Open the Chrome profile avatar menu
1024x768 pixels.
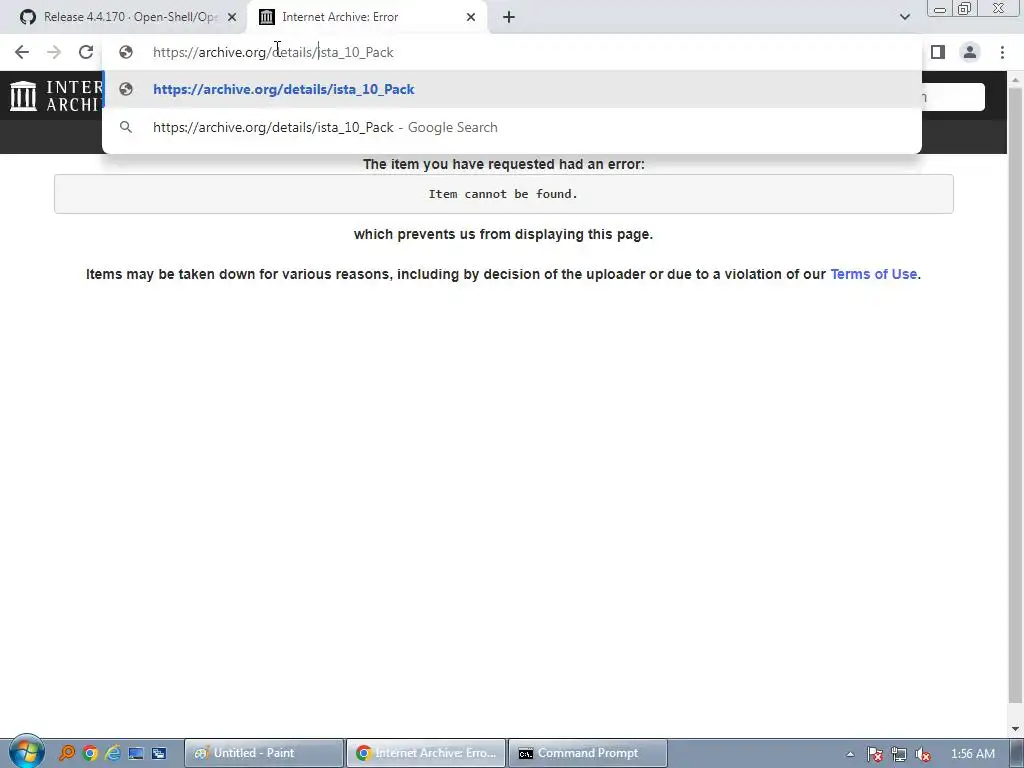click(970, 52)
